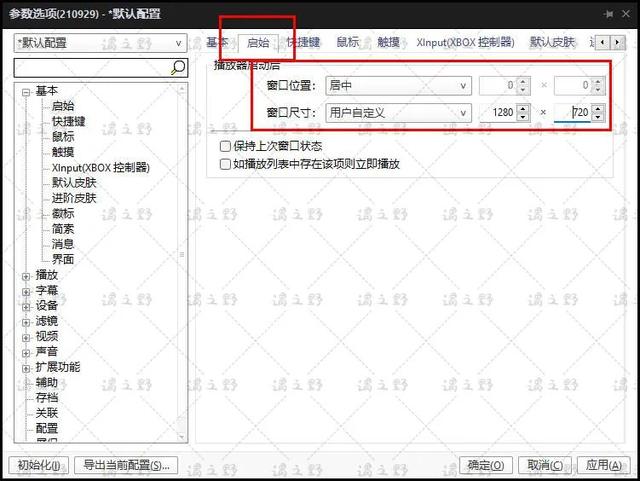Increase window width 1280 with up arrow

point(523,108)
